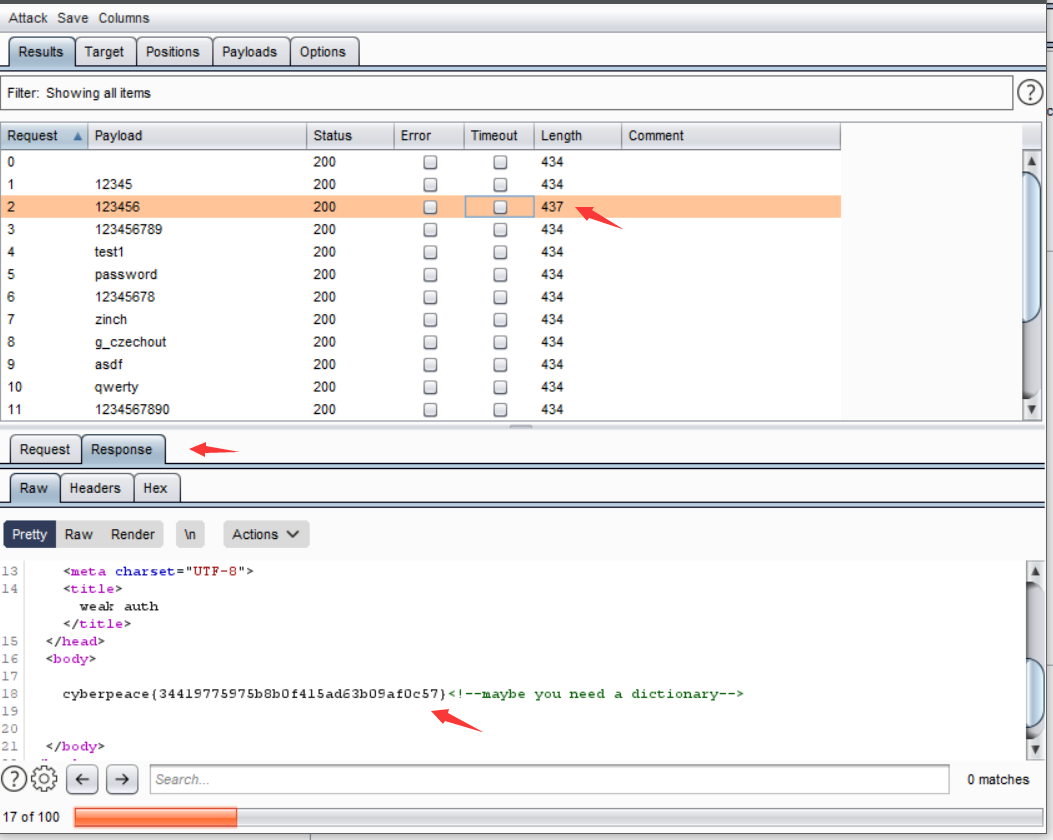The height and width of the screenshot is (840, 1053).
Task: Go to previous search match arrow
Action: click(84, 779)
